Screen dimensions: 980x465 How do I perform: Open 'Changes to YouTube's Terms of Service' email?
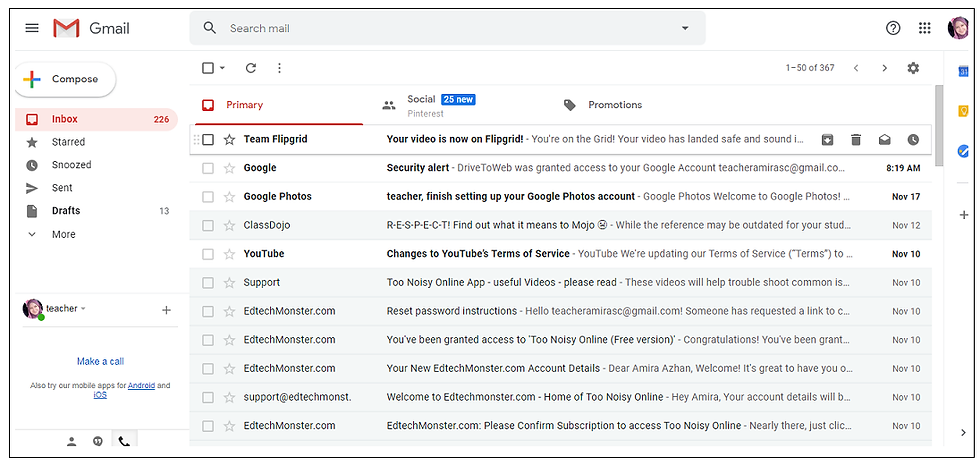click(x=561, y=254)
